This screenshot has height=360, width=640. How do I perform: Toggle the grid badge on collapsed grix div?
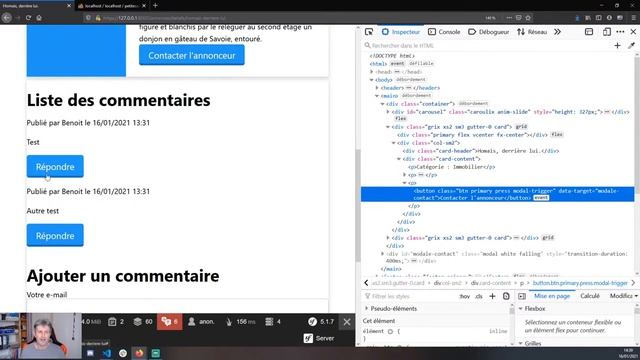[548, 238]
